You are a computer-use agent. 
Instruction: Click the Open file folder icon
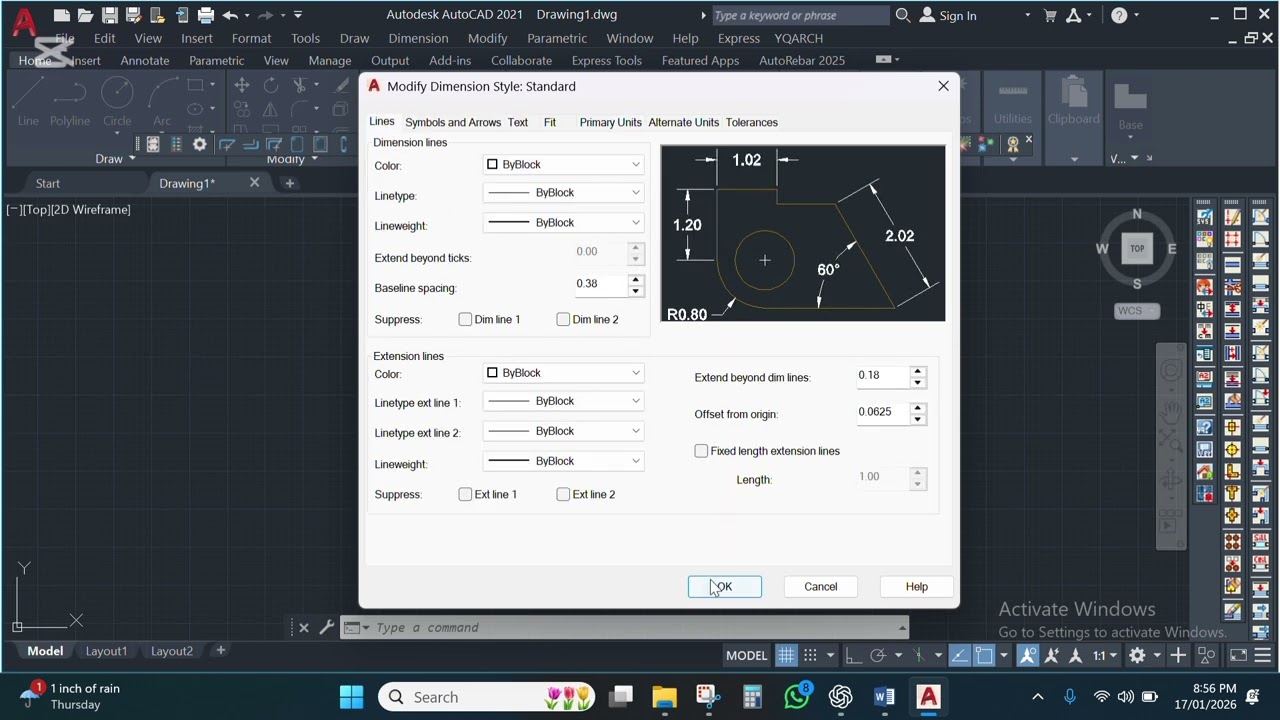click(86, 15)
